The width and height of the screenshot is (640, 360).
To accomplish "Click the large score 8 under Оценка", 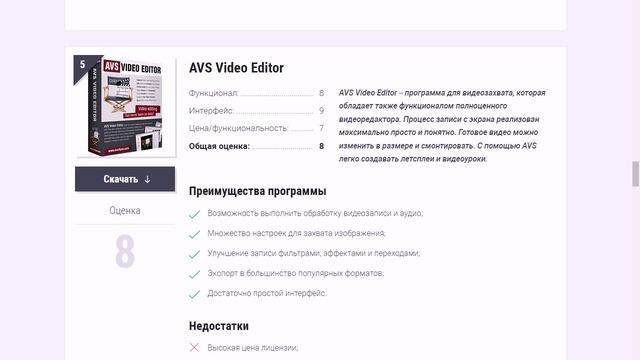I will click(125, 251).
